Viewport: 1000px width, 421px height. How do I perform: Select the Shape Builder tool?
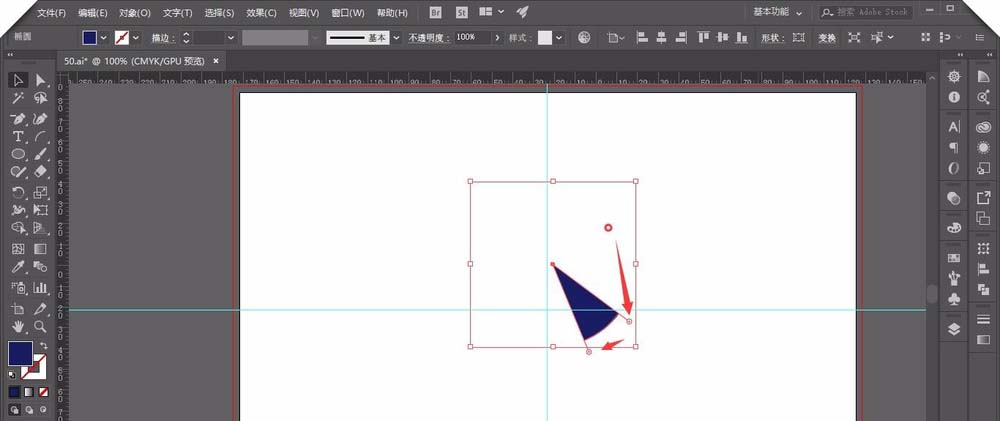point(18,228)
